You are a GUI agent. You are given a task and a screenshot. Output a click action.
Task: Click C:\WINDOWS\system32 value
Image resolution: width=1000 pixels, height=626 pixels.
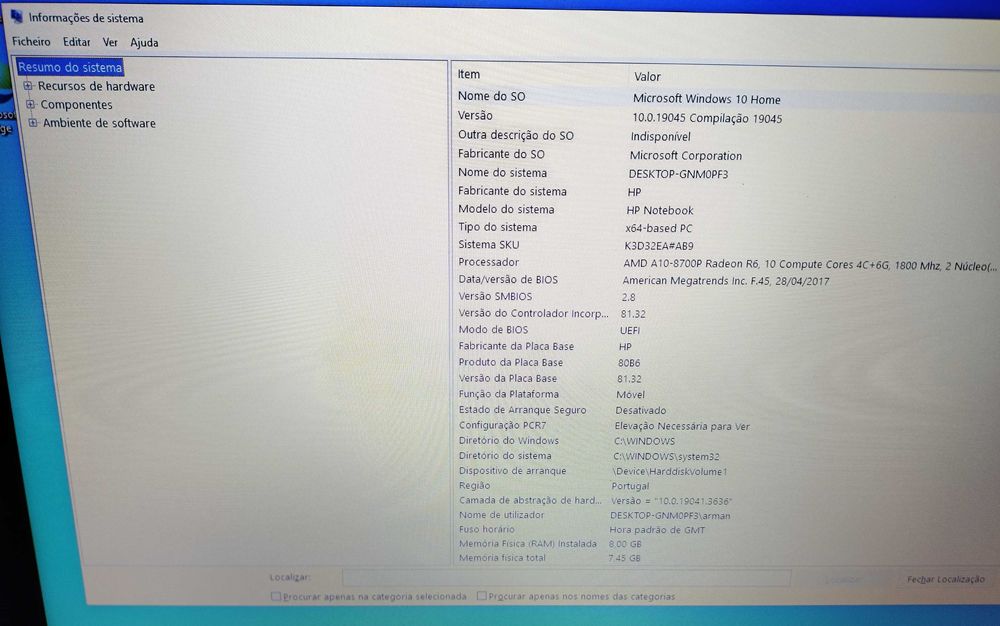pyautogui.click(x=666, y=456)
